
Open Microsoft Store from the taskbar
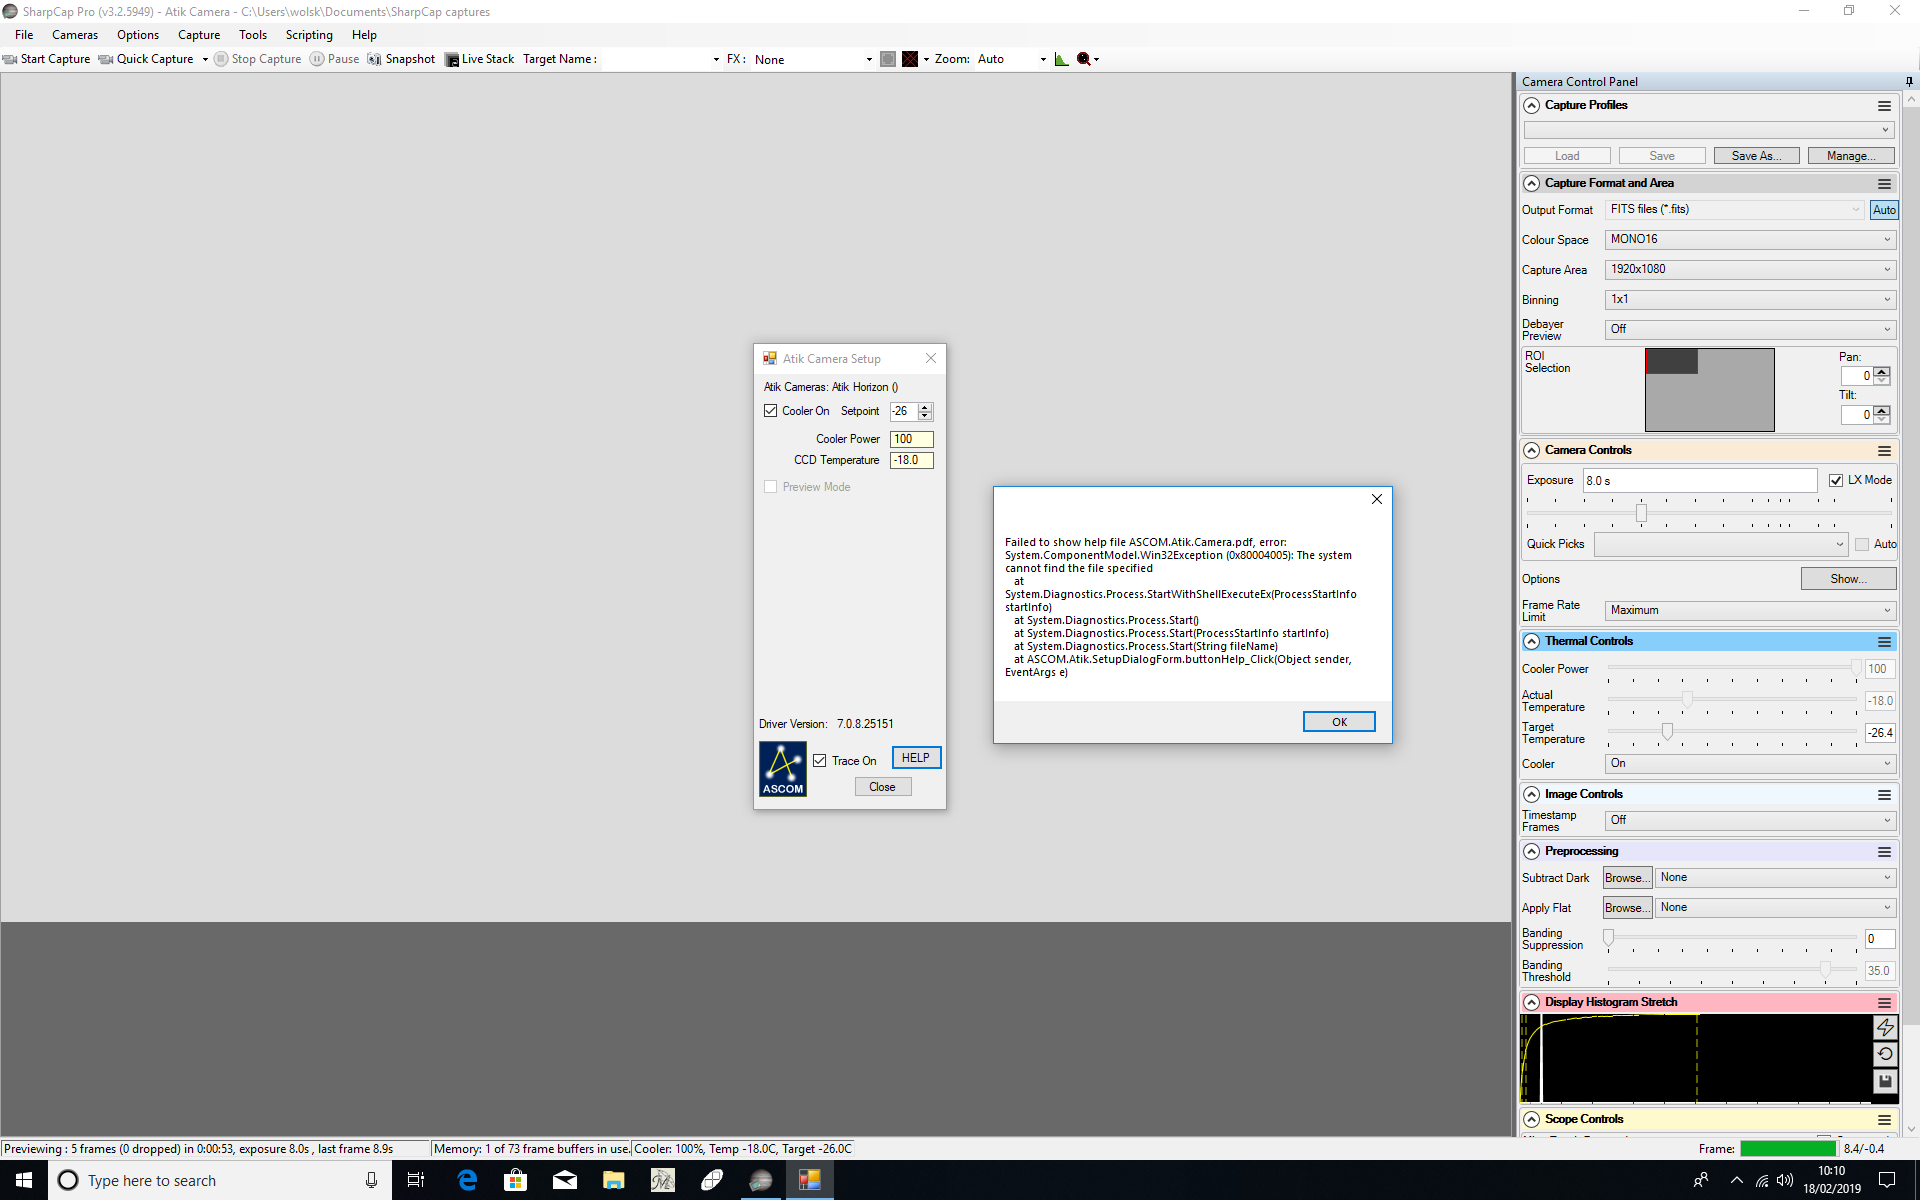point(515,1180)
